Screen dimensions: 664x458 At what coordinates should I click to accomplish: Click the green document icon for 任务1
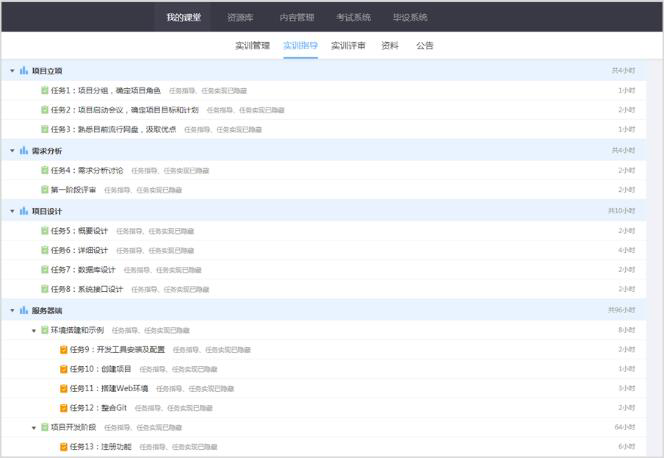pyautogui.click(x=45, y=91)
